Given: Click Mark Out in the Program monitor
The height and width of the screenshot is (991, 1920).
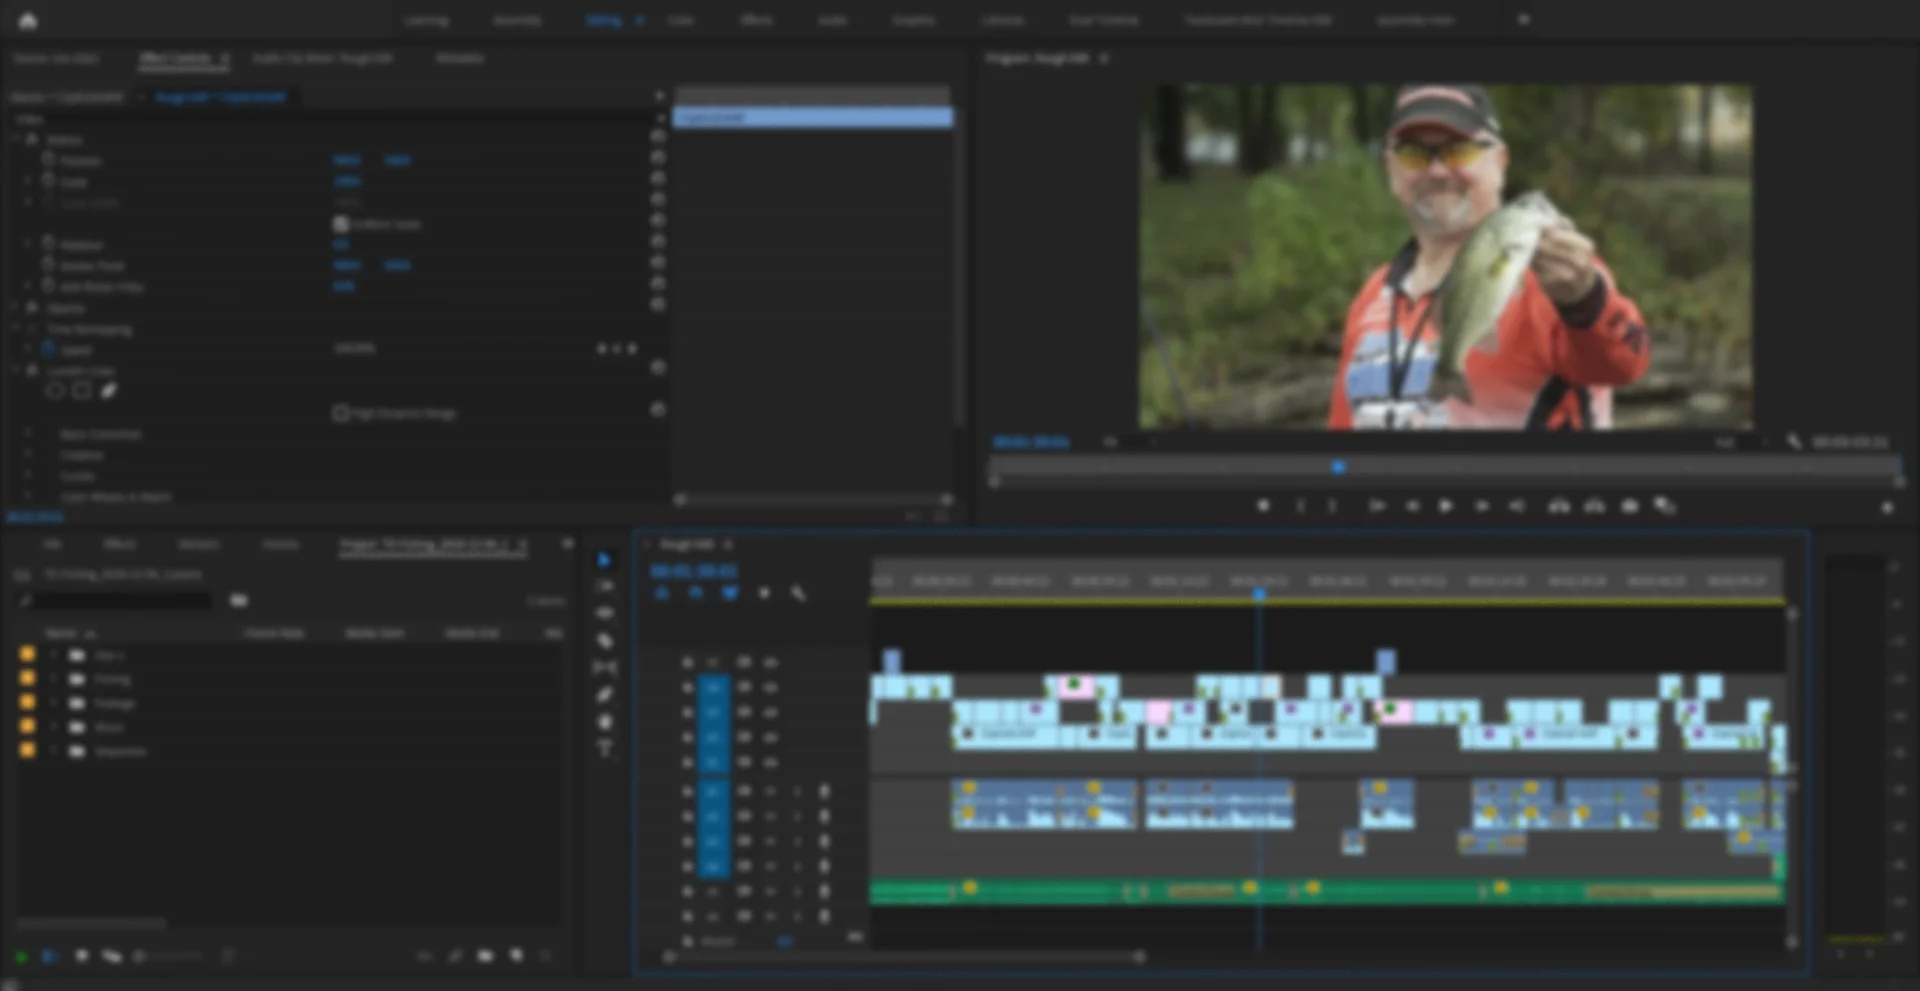Looking at the screenshot, I should tap(1332, 506).
